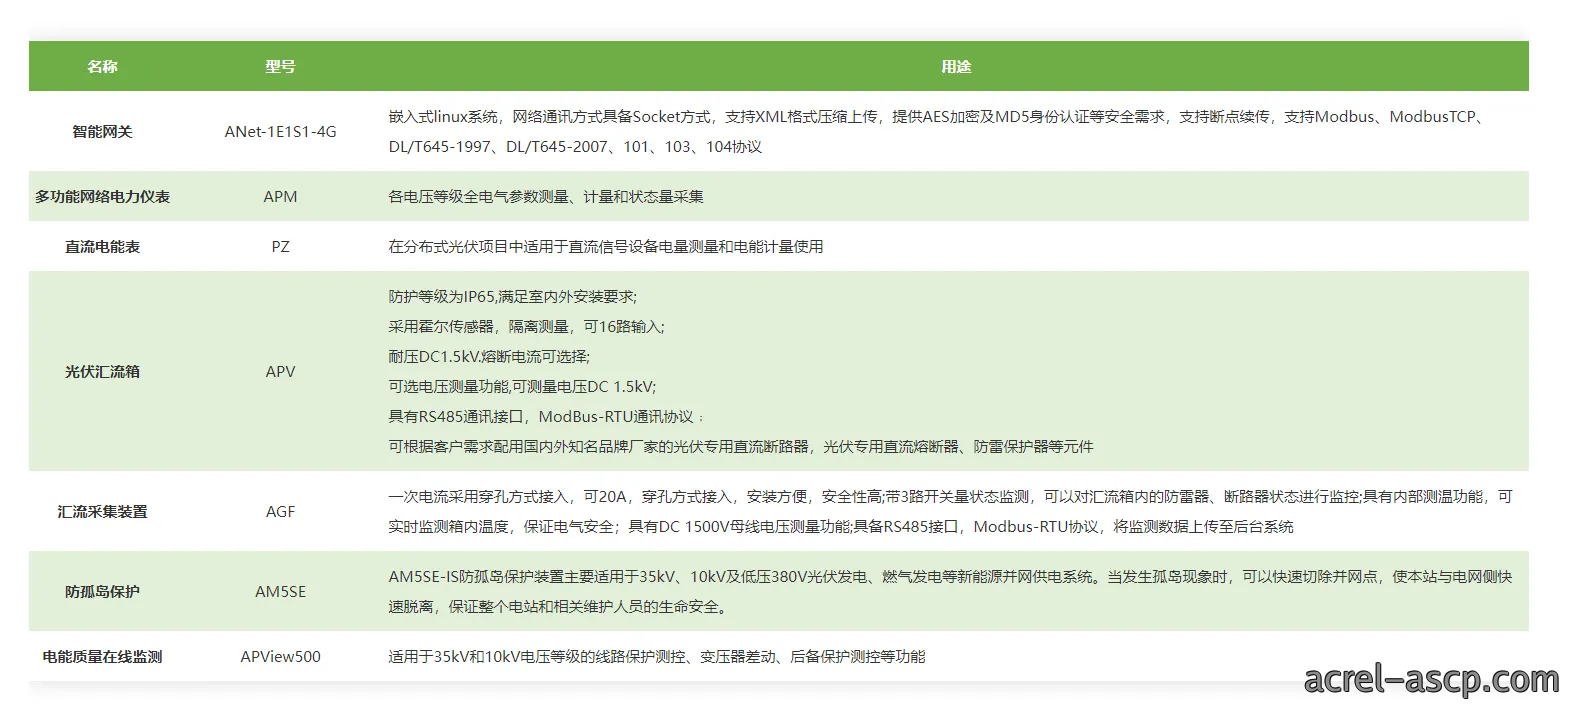The width and height of the screenshot is (1570, 705).
Task: Select the 光伏汇流箱 name cell
Action: click(x=102, y=371)
